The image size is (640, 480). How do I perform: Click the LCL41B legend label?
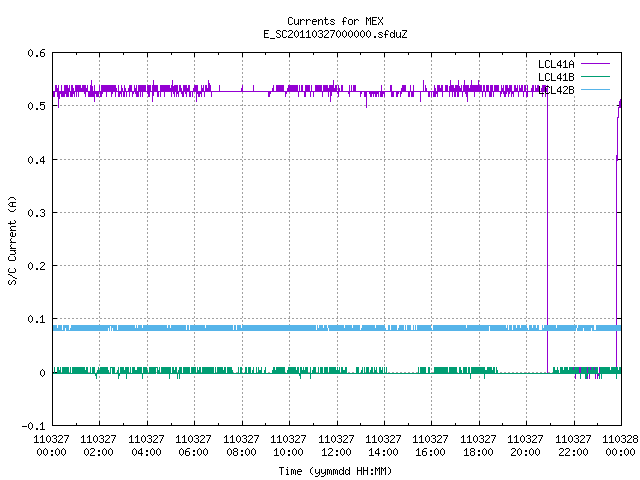[x=556, y=77]
